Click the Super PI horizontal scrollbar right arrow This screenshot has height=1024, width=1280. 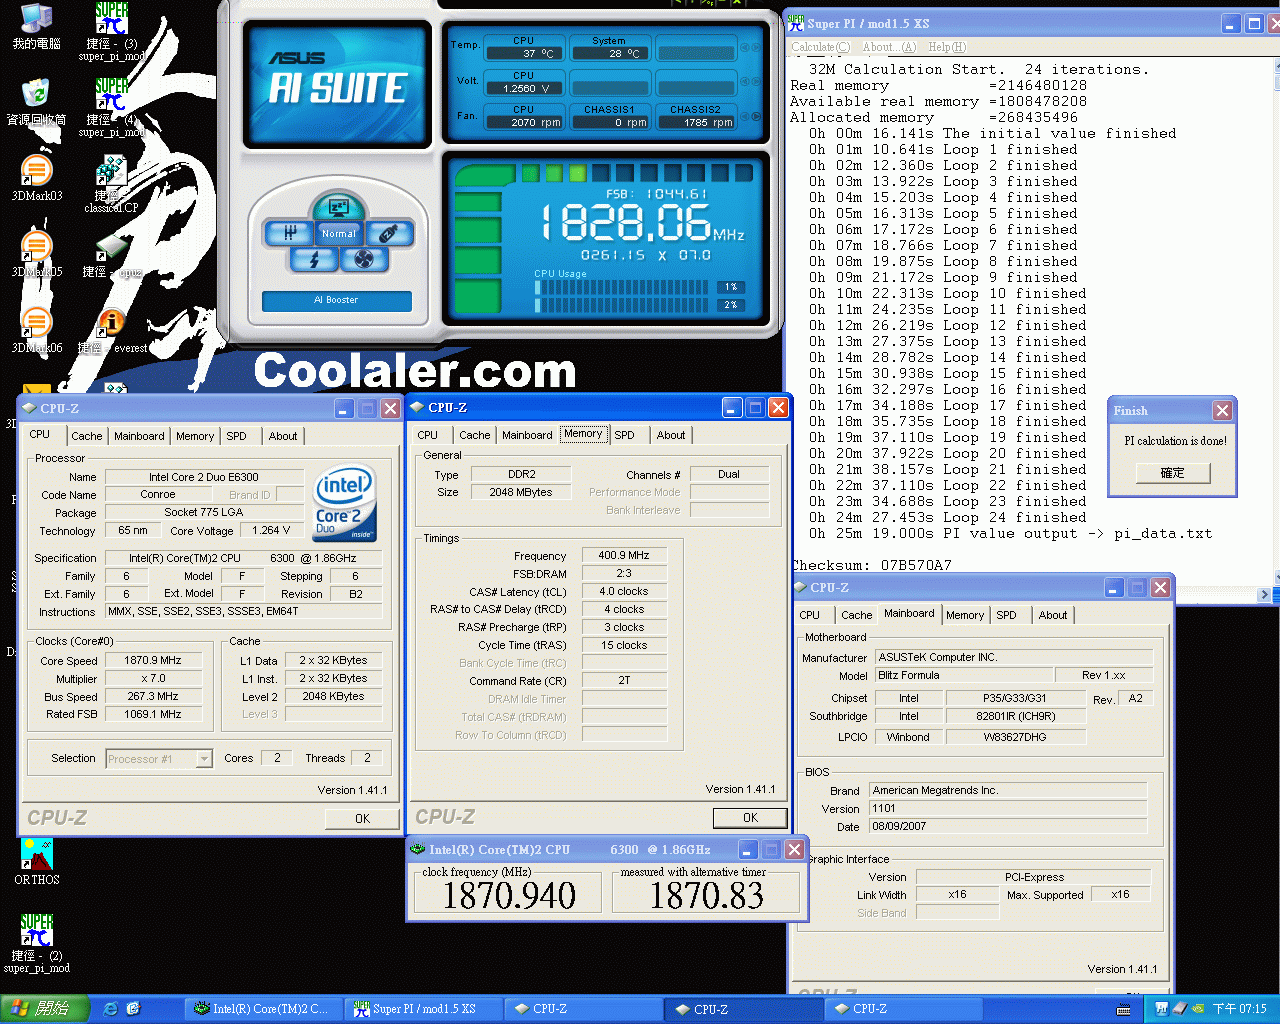(1264, 594)
